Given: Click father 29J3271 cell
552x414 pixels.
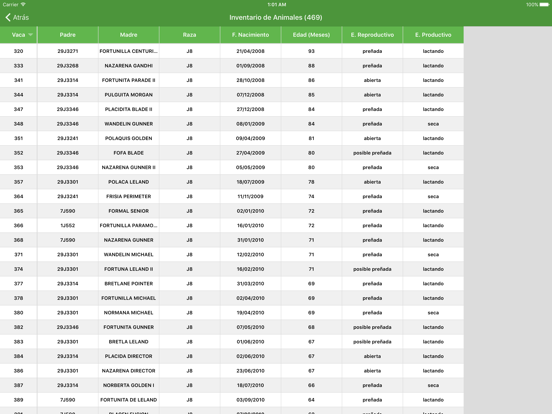Looking at the screenshot, I should click(68, 51).
